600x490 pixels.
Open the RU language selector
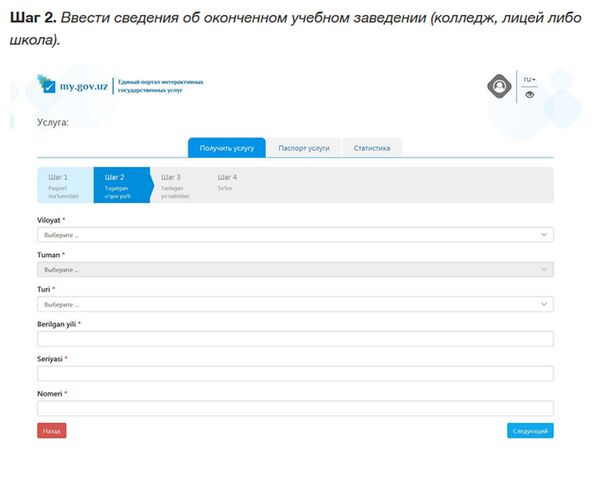coord(530,79)
